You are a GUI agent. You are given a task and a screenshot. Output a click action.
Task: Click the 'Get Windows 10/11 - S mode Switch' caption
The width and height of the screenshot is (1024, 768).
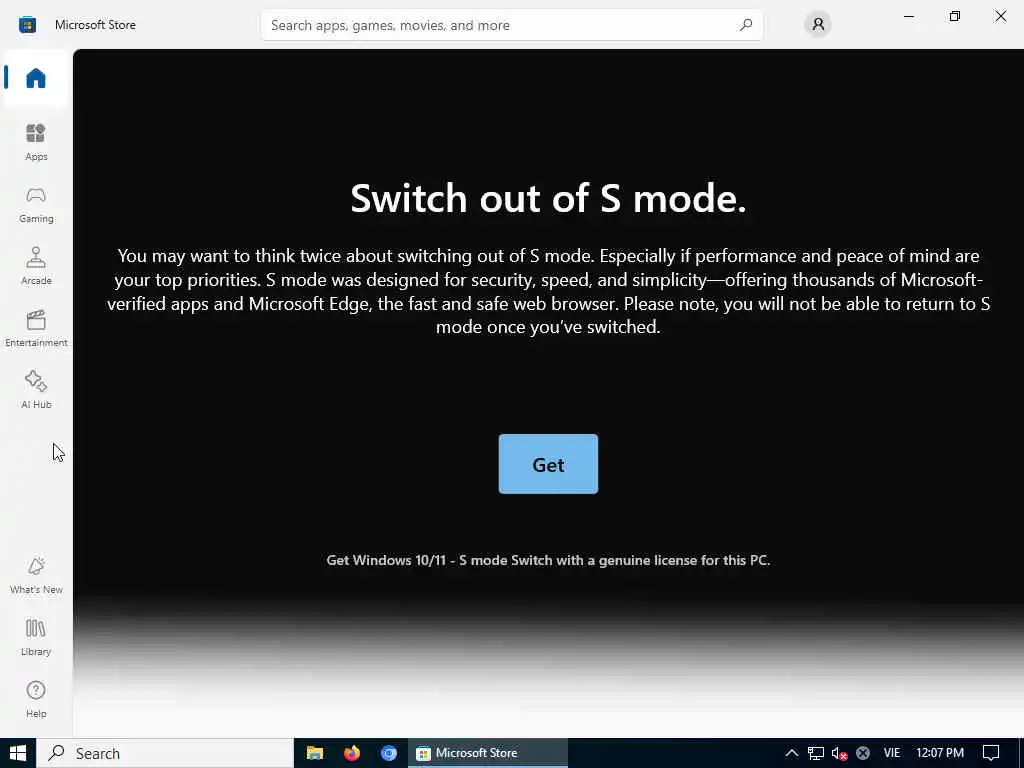pos(548,560)
